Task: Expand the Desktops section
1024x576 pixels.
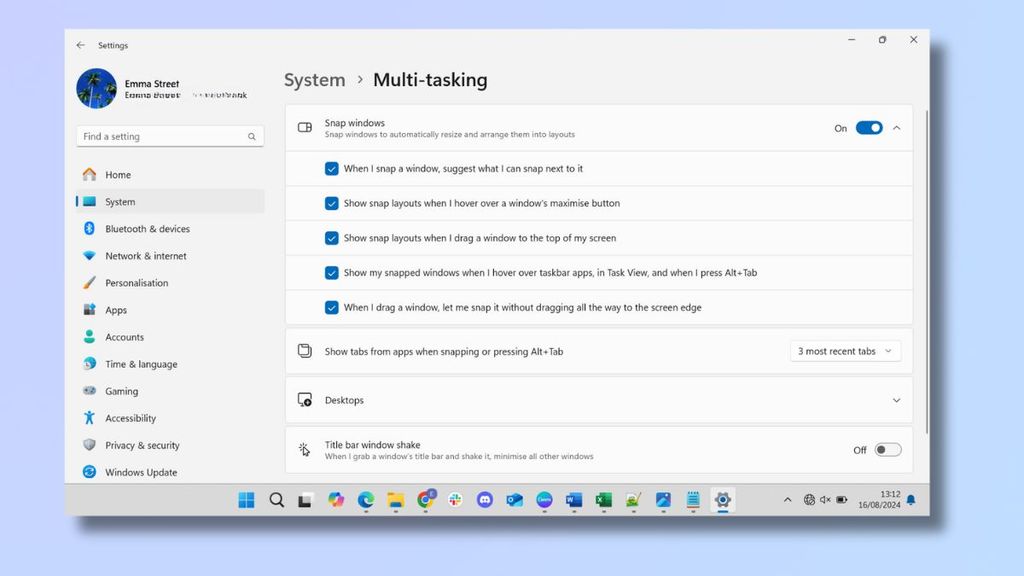Action: pyautogui.click(x=896, y=399)
